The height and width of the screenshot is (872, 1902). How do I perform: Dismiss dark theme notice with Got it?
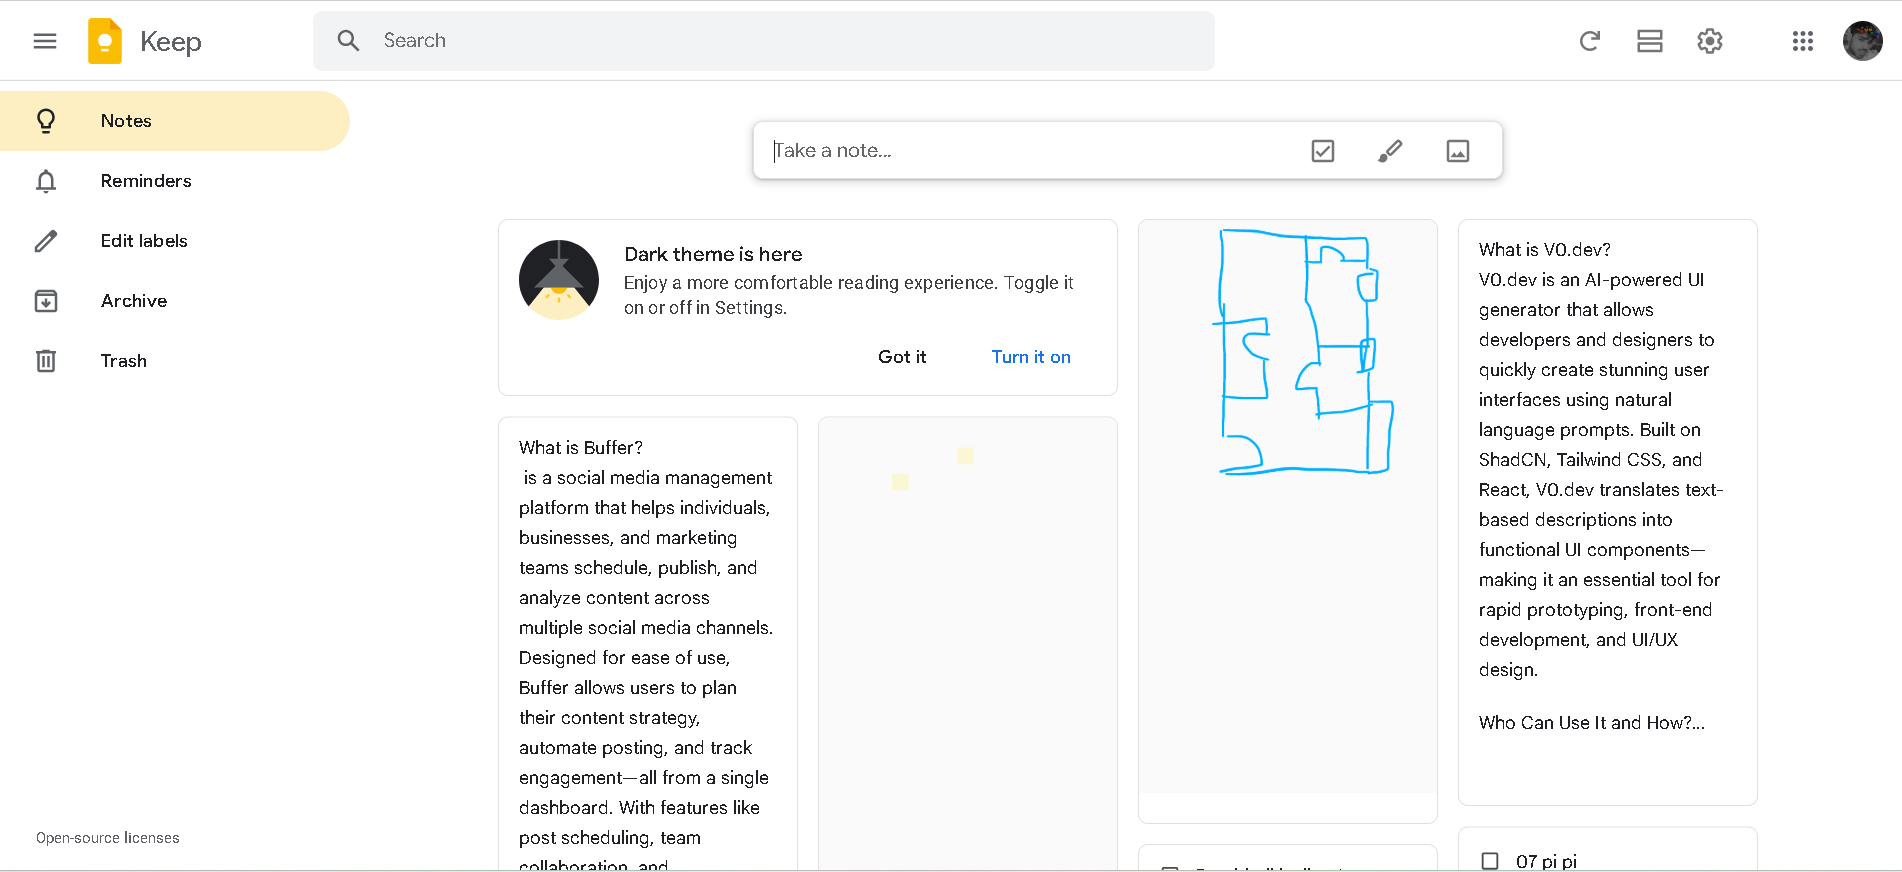coord(902,357)
